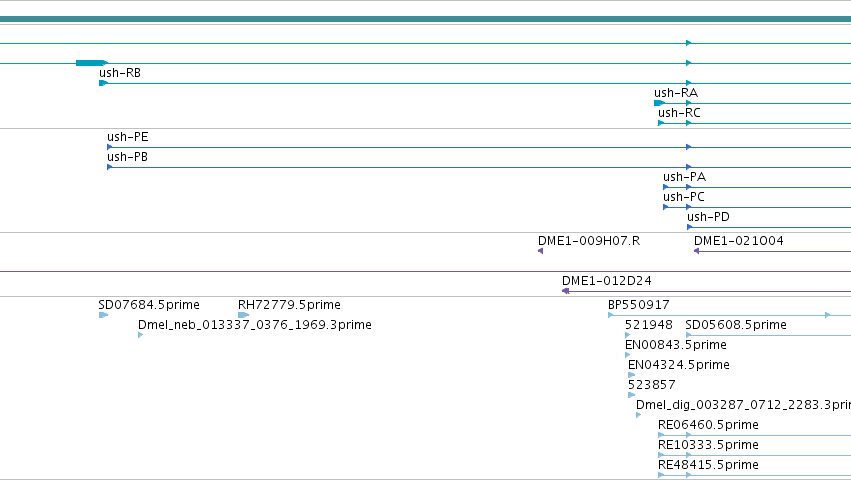Screen dimensions: 851x480
Task: Click the EN04324.5prime arrow glyph
Action: click(631, 375)
